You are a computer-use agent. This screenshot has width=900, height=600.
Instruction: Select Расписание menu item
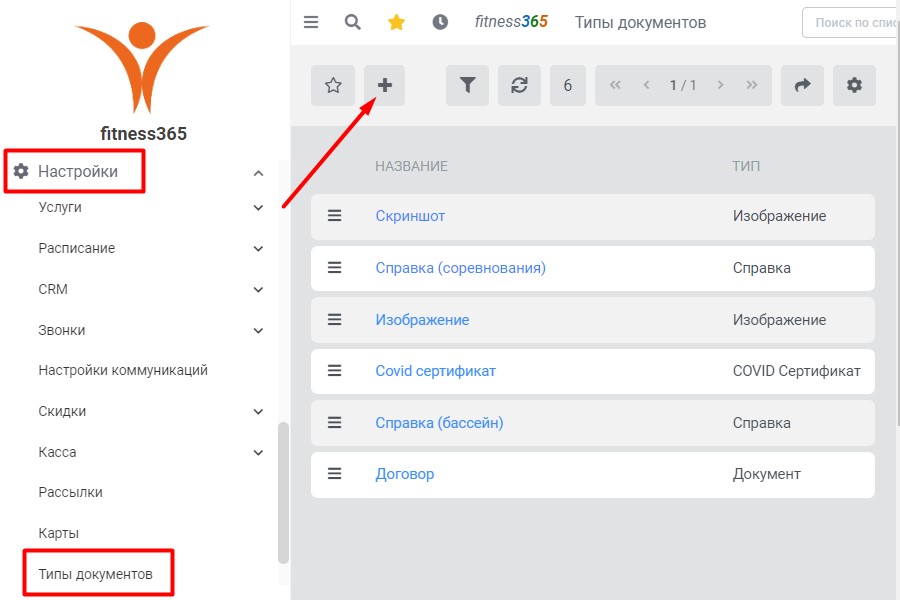76,248
